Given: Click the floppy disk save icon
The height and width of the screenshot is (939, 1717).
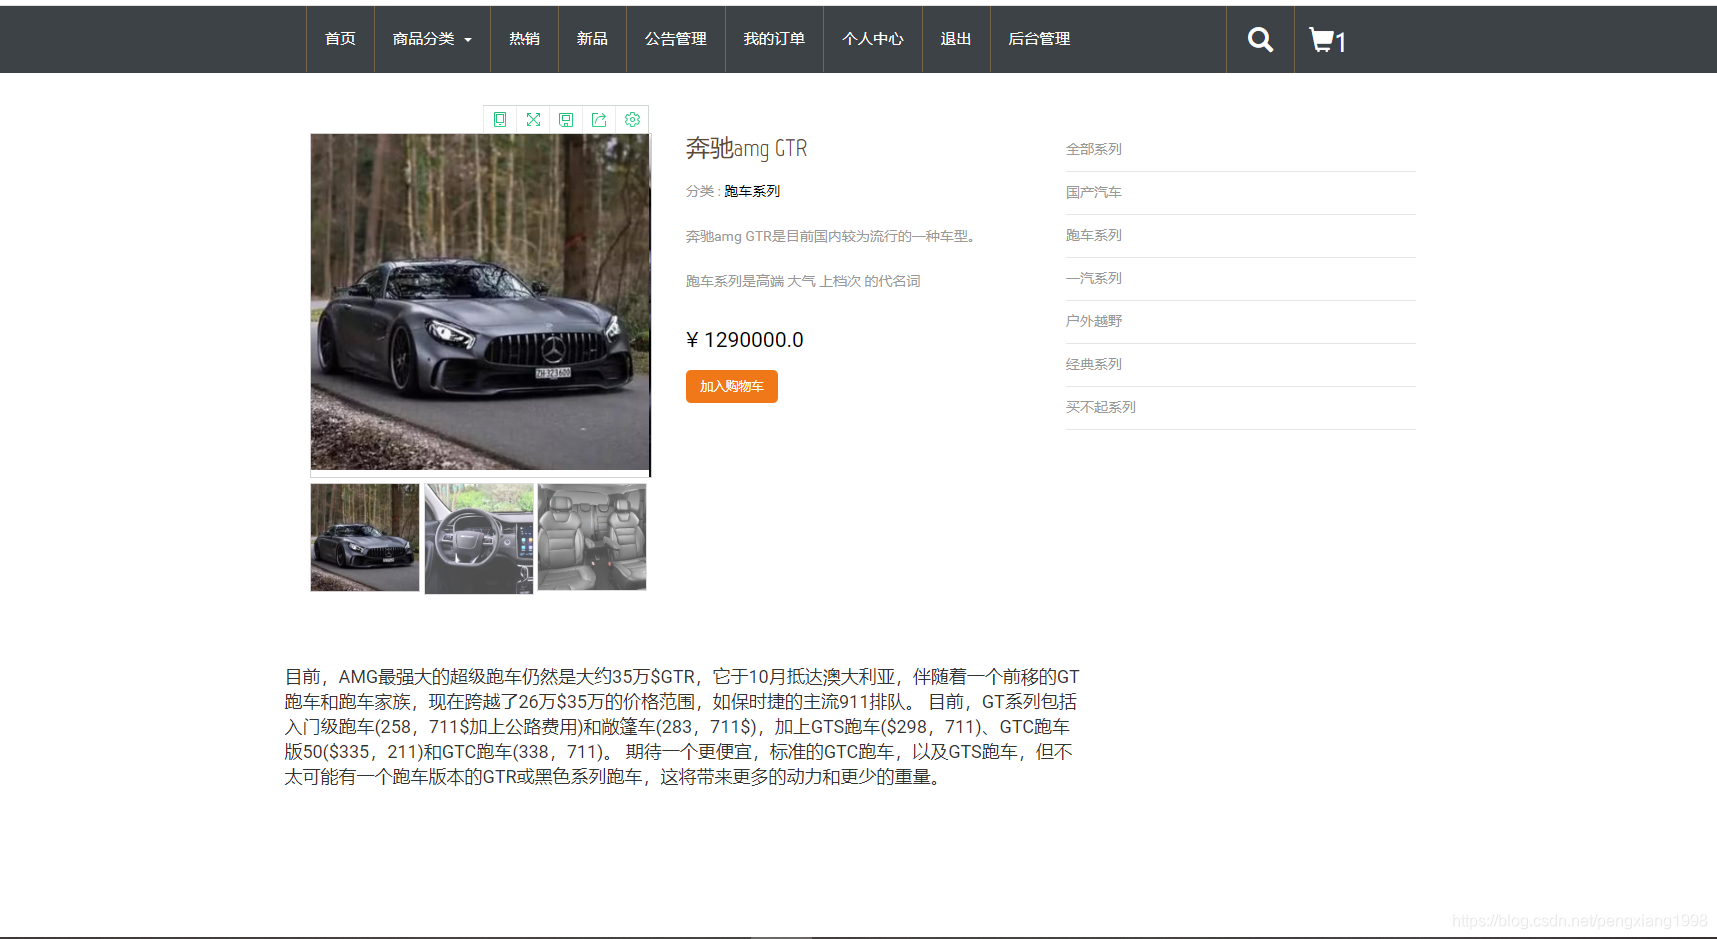Looking at the screenshot, I should click(x=566, y=120).
